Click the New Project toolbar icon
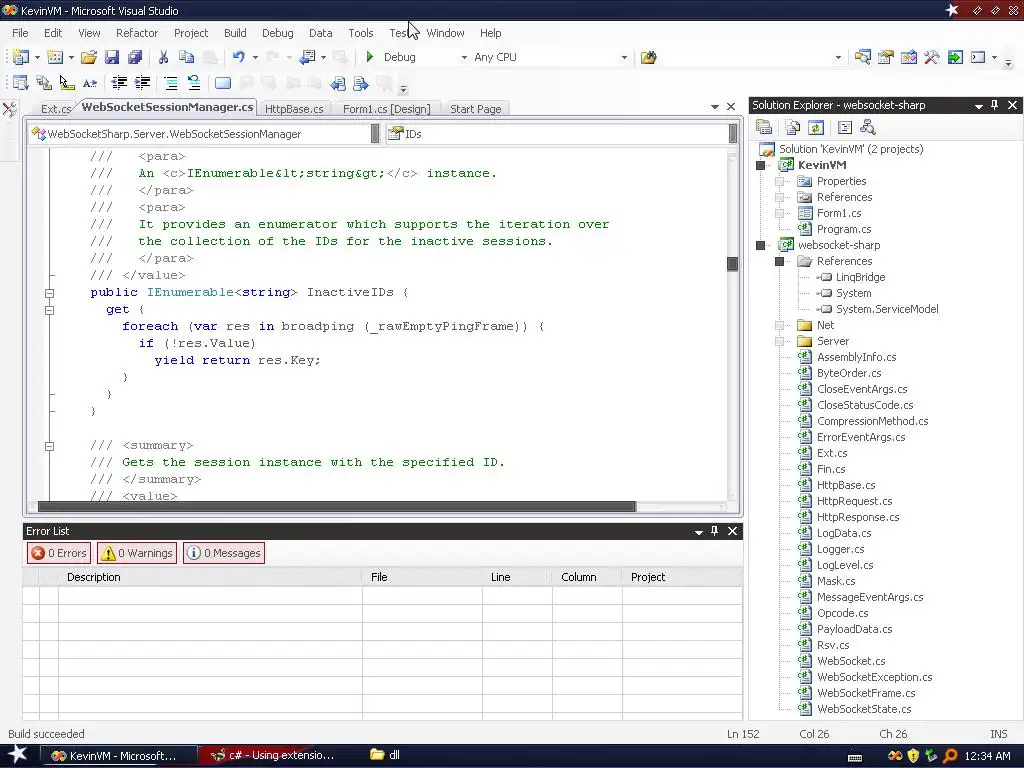 pos(21,57)
